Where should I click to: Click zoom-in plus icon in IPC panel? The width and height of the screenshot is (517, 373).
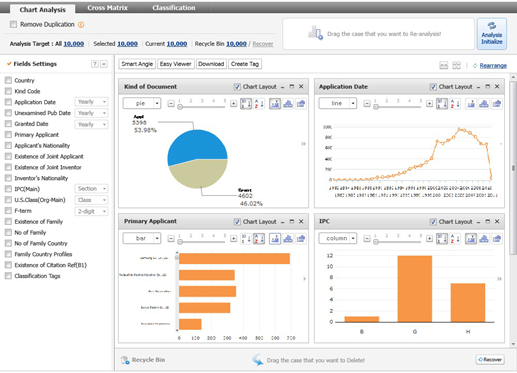click(x=429, y=239)
